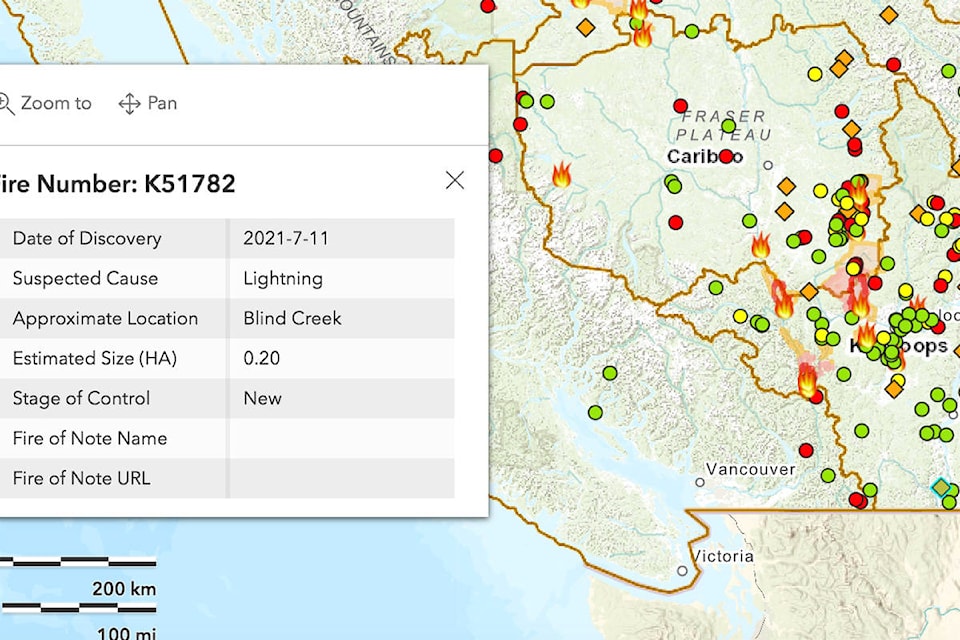Click the Zoom to text label
Image resolution: width=960 pixels, height=640 pixels.
(x=56, y=103)
